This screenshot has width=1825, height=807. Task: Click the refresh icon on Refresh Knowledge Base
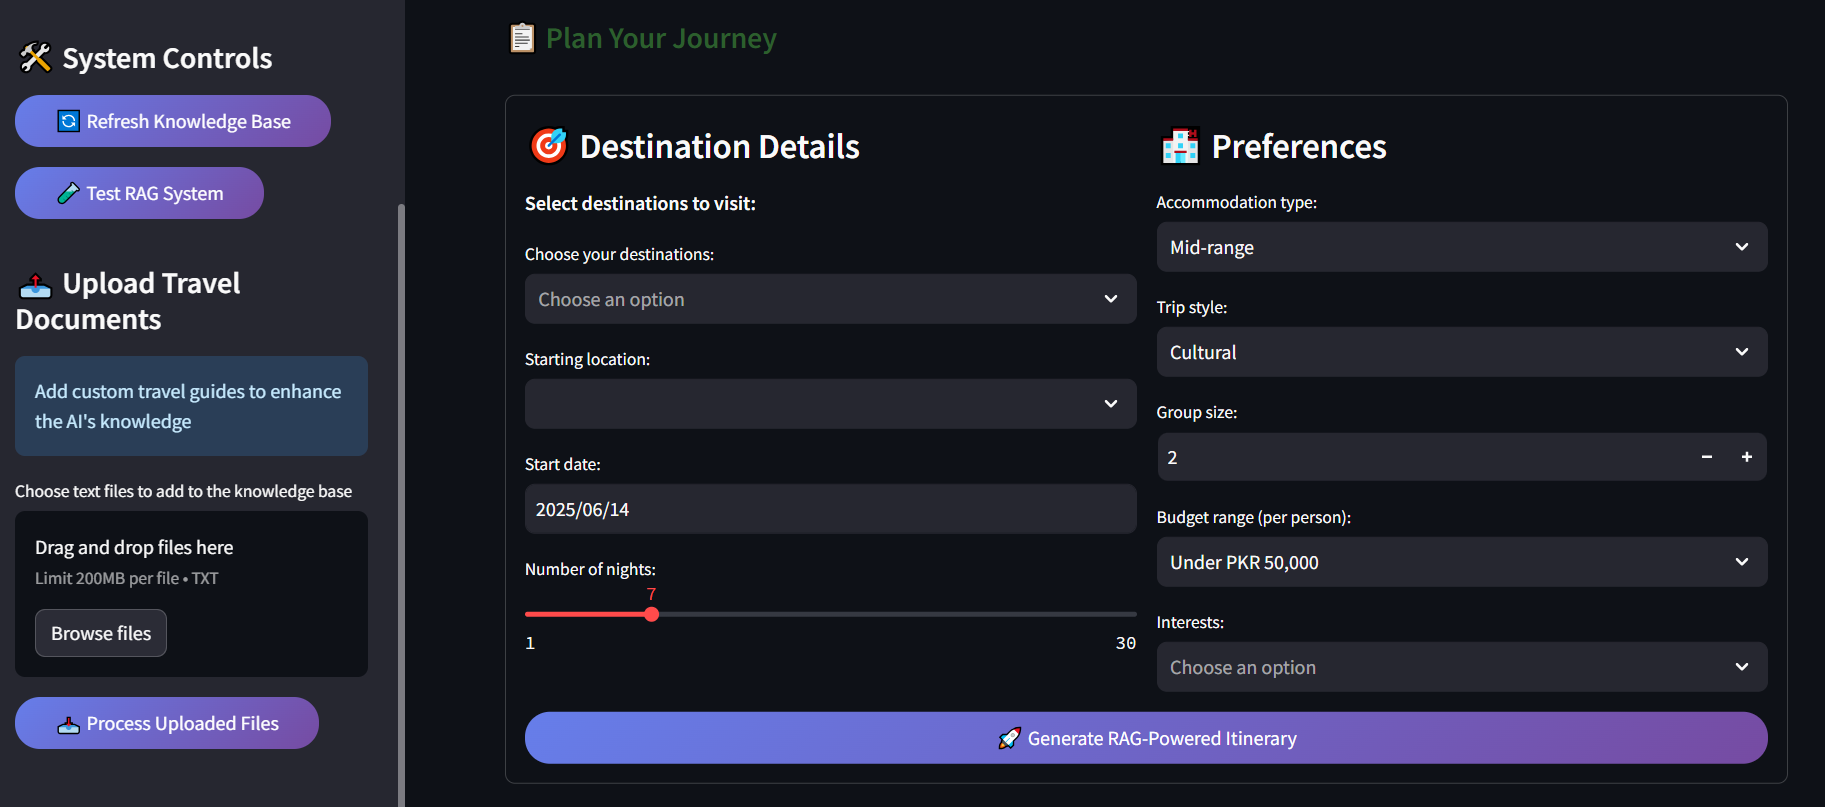click(68, 121)
